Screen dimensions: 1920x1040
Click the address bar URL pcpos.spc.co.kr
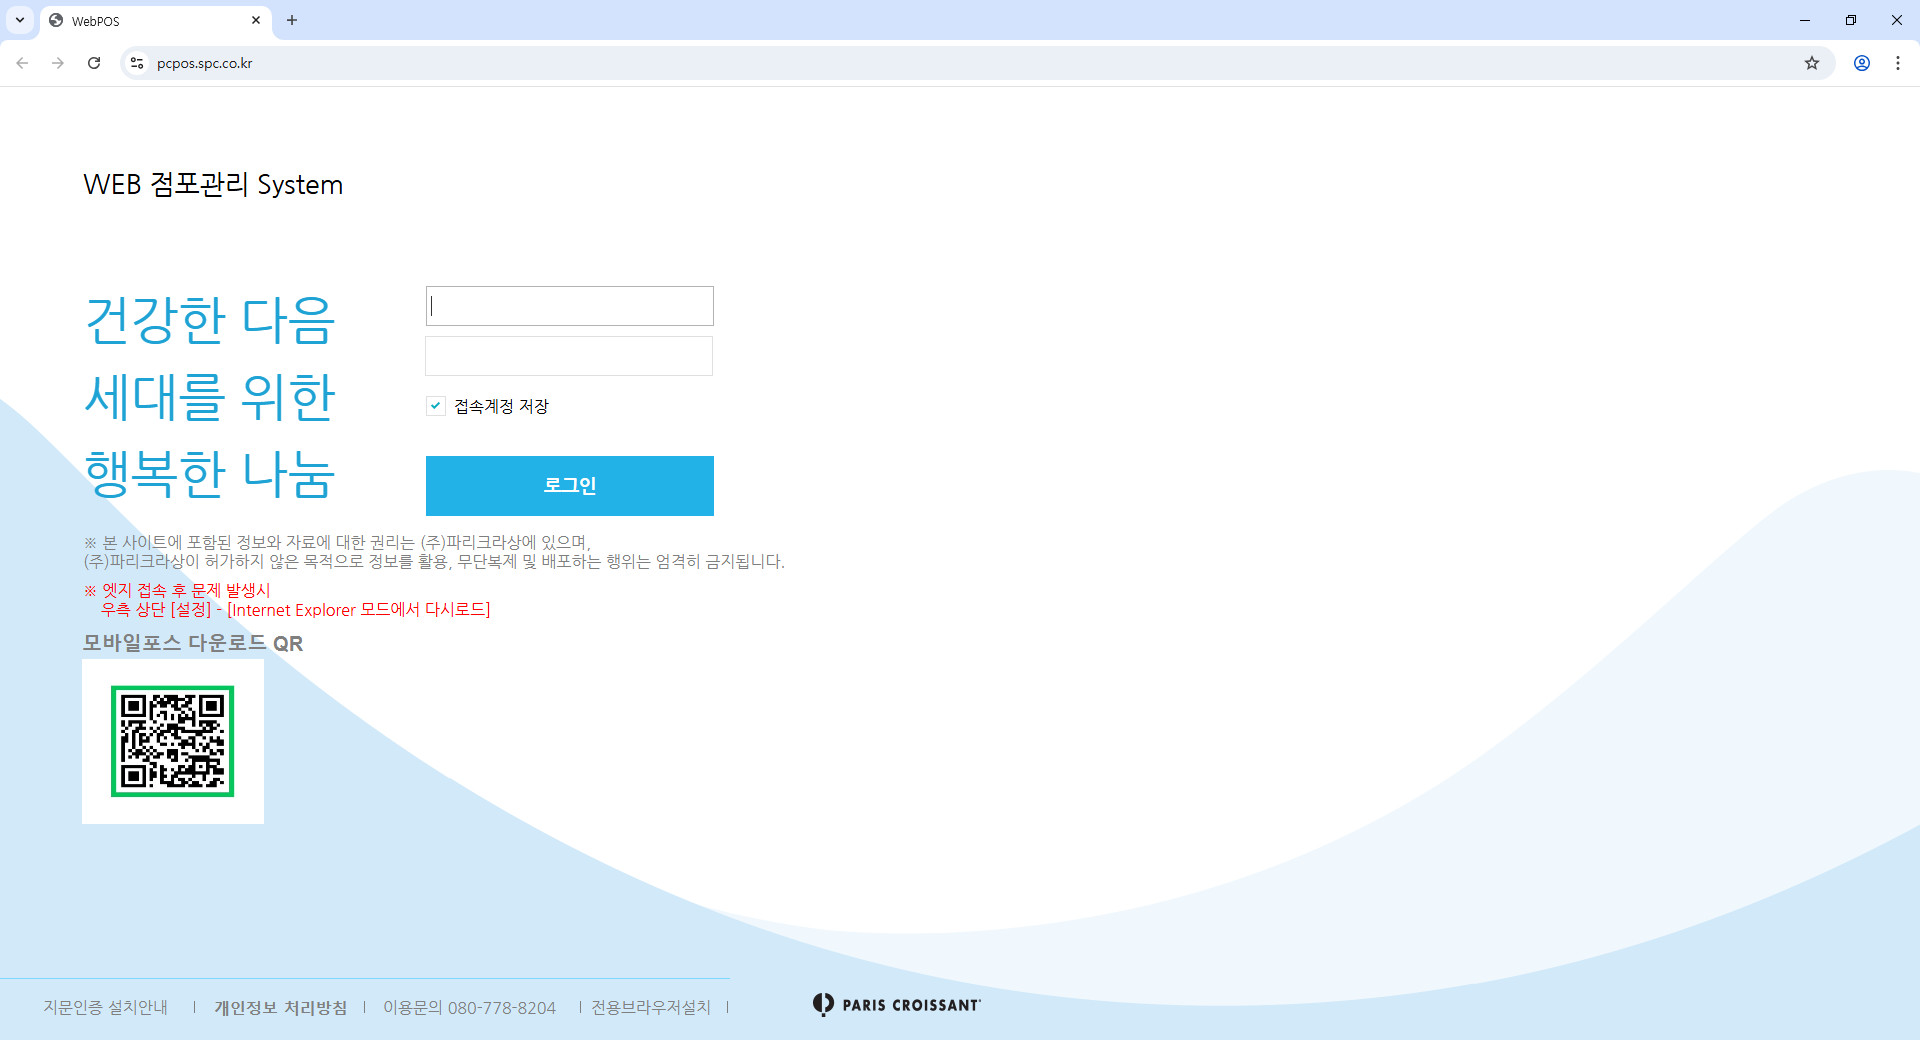click(x=205, y=63)
